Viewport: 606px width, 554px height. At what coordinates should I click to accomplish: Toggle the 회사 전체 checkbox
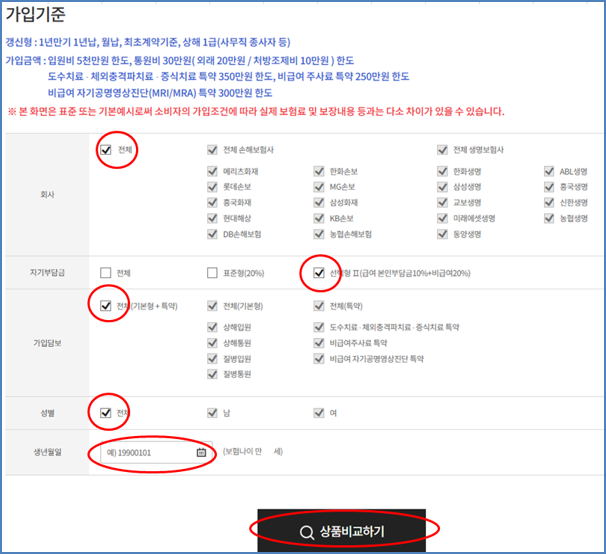pos(106,150)
